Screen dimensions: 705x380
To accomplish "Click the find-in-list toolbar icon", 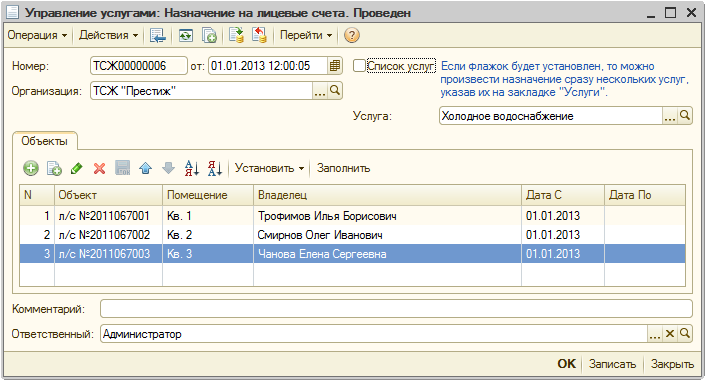I will coord(158,35).
